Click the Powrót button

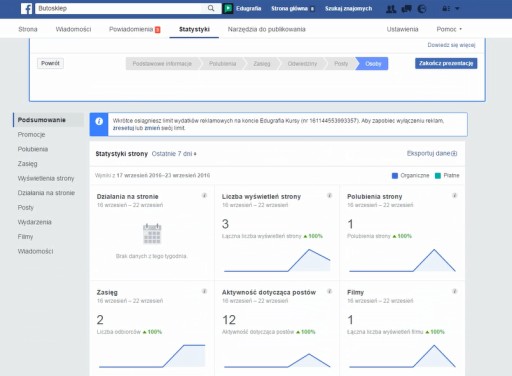pos(50,63)
